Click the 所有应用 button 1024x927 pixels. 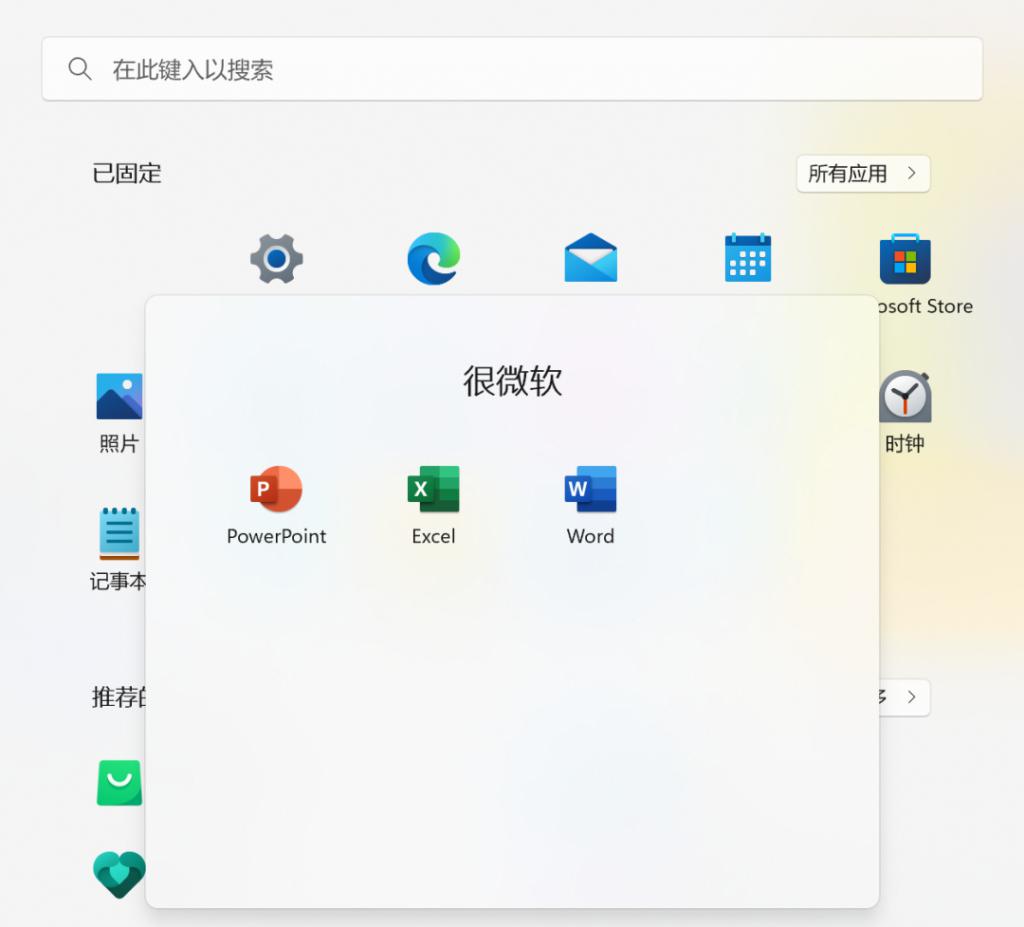pyautogui.click(x=848, y=174)
